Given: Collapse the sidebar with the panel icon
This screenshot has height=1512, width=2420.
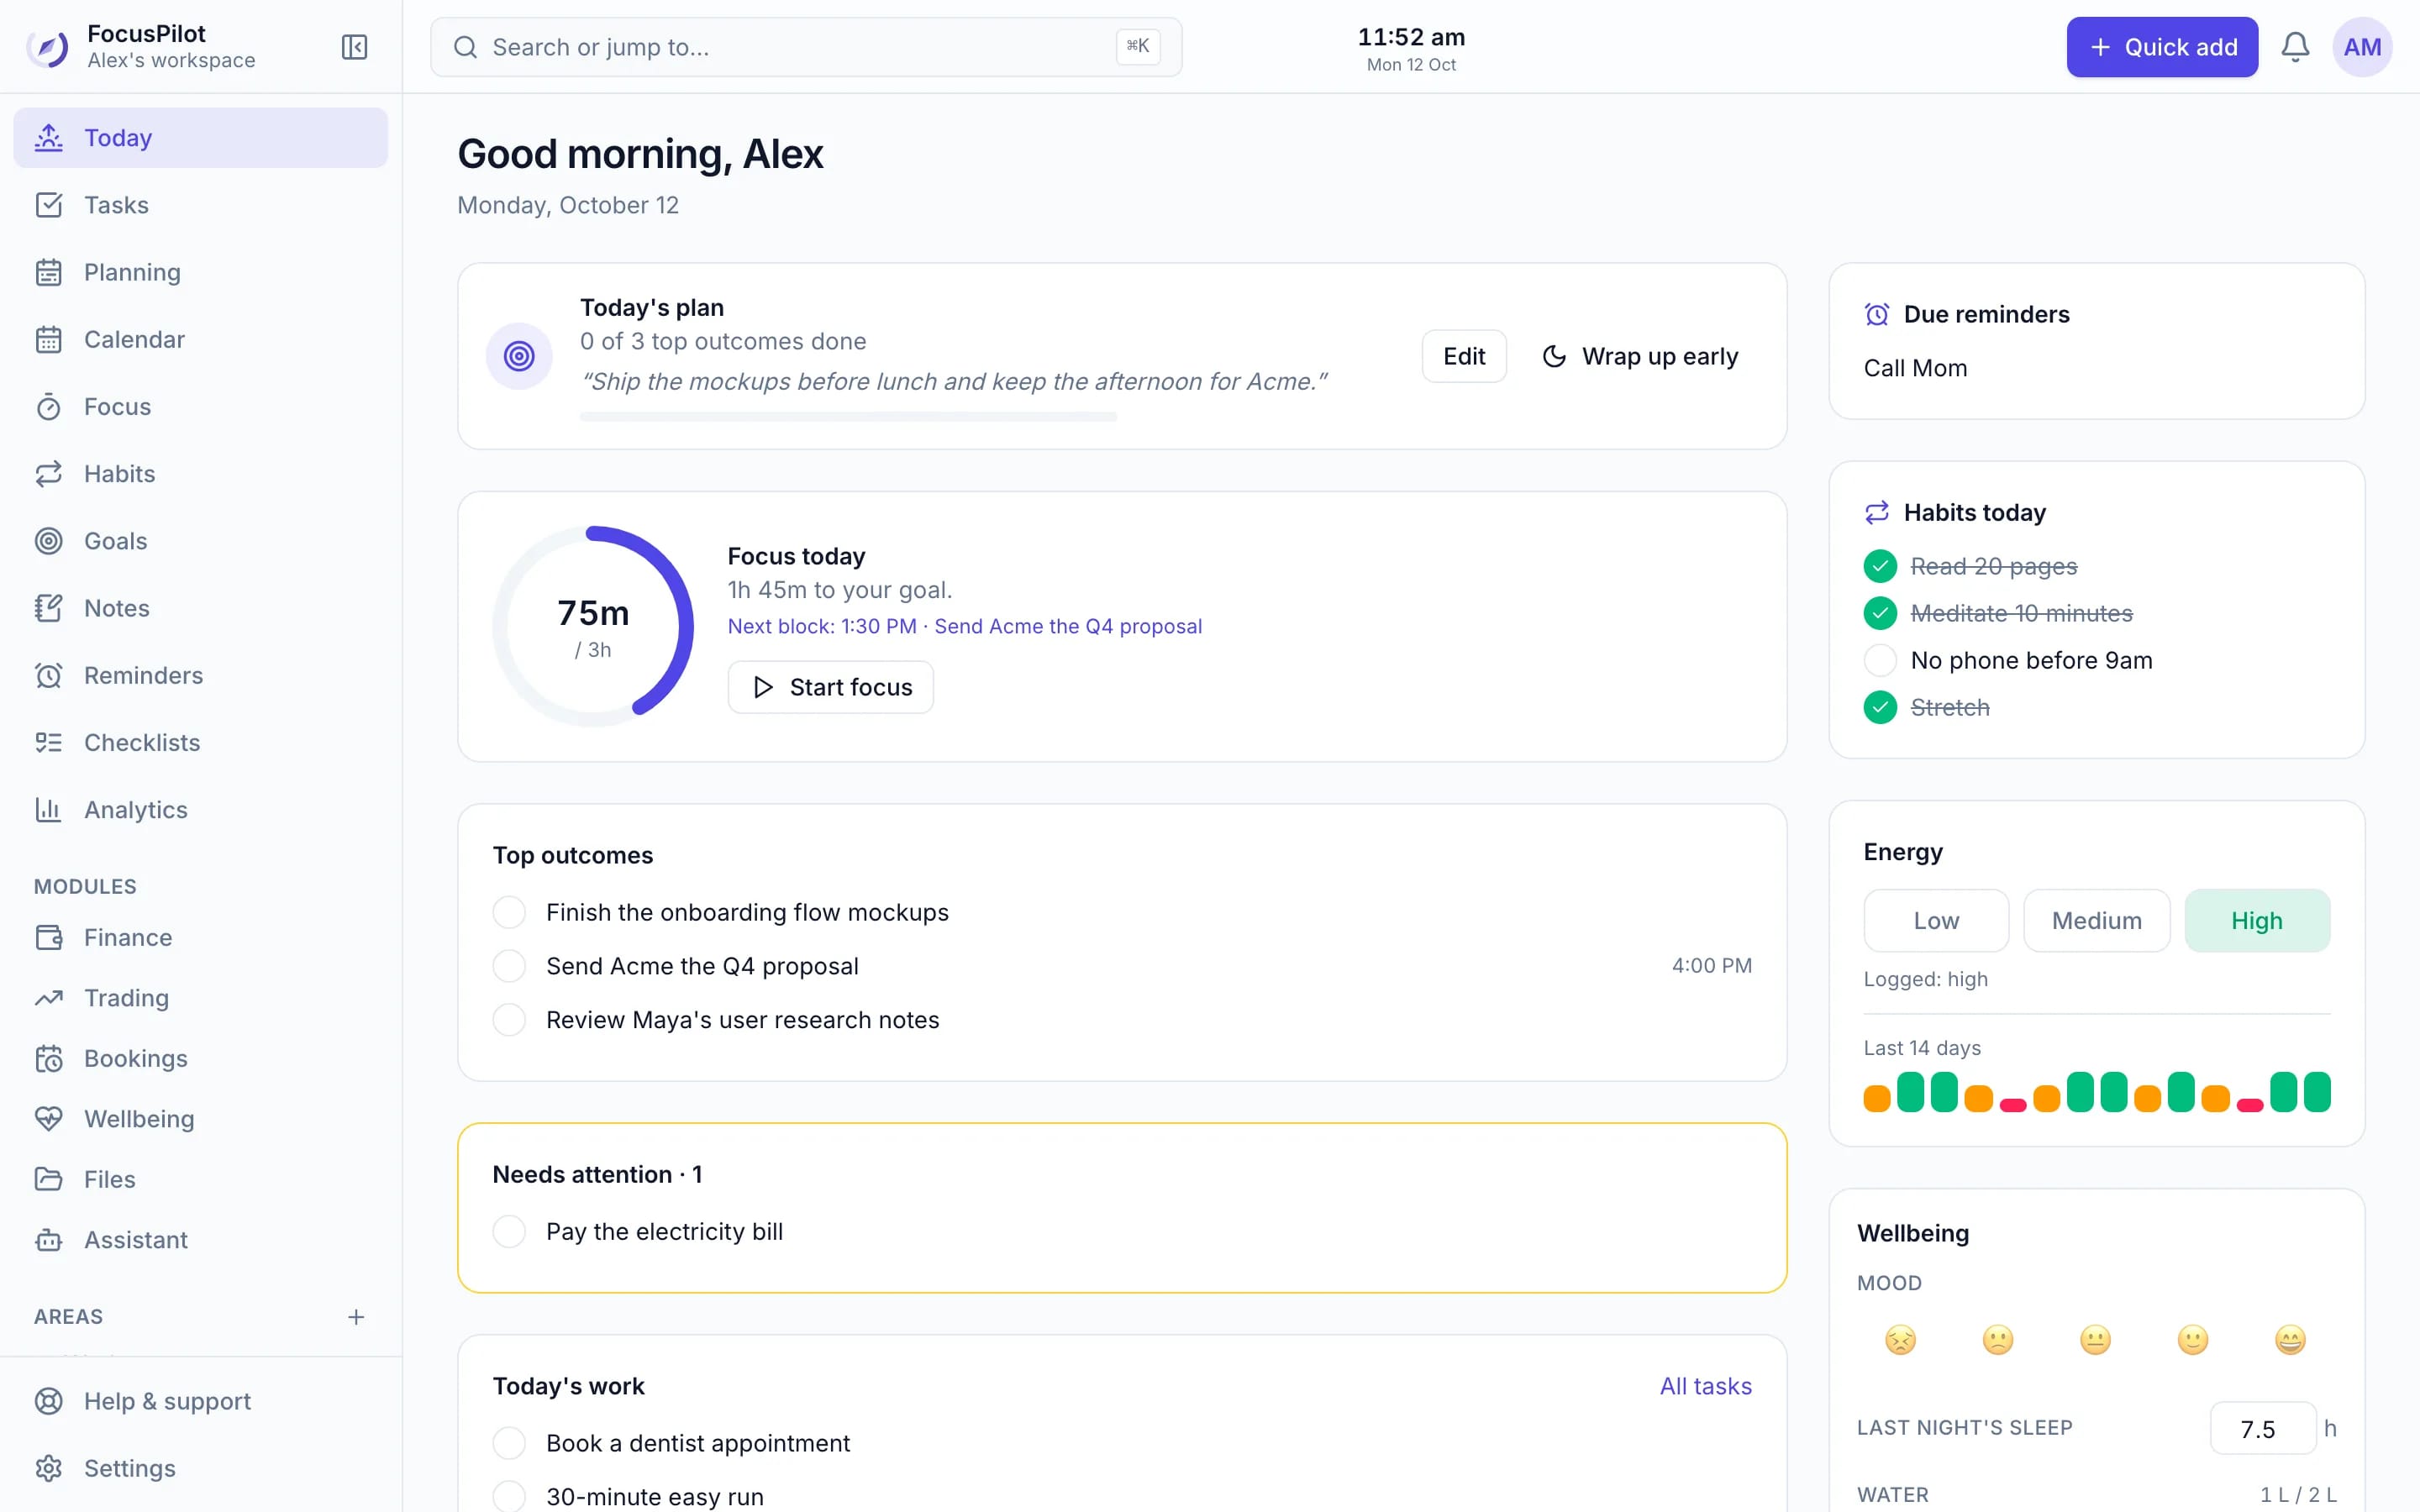Looking at the screenshot, I should click(354, 47).
